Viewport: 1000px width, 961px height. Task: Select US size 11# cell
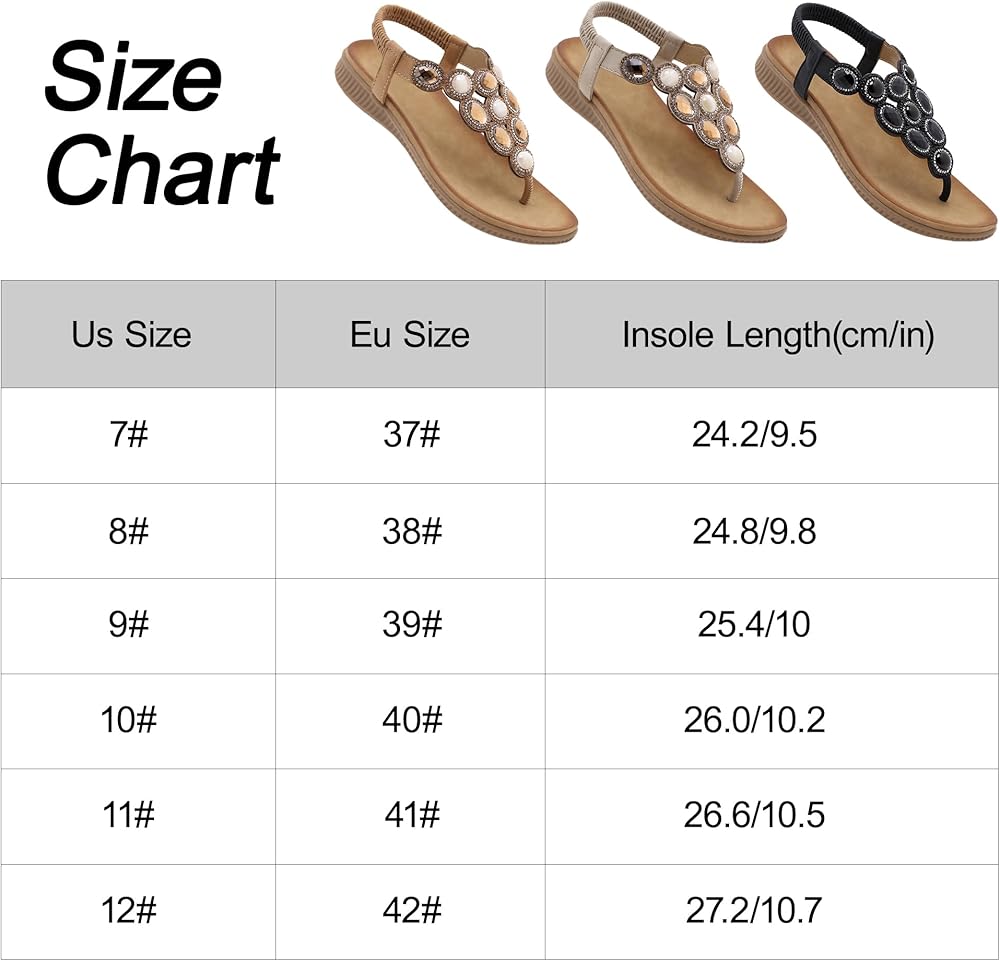129,815
